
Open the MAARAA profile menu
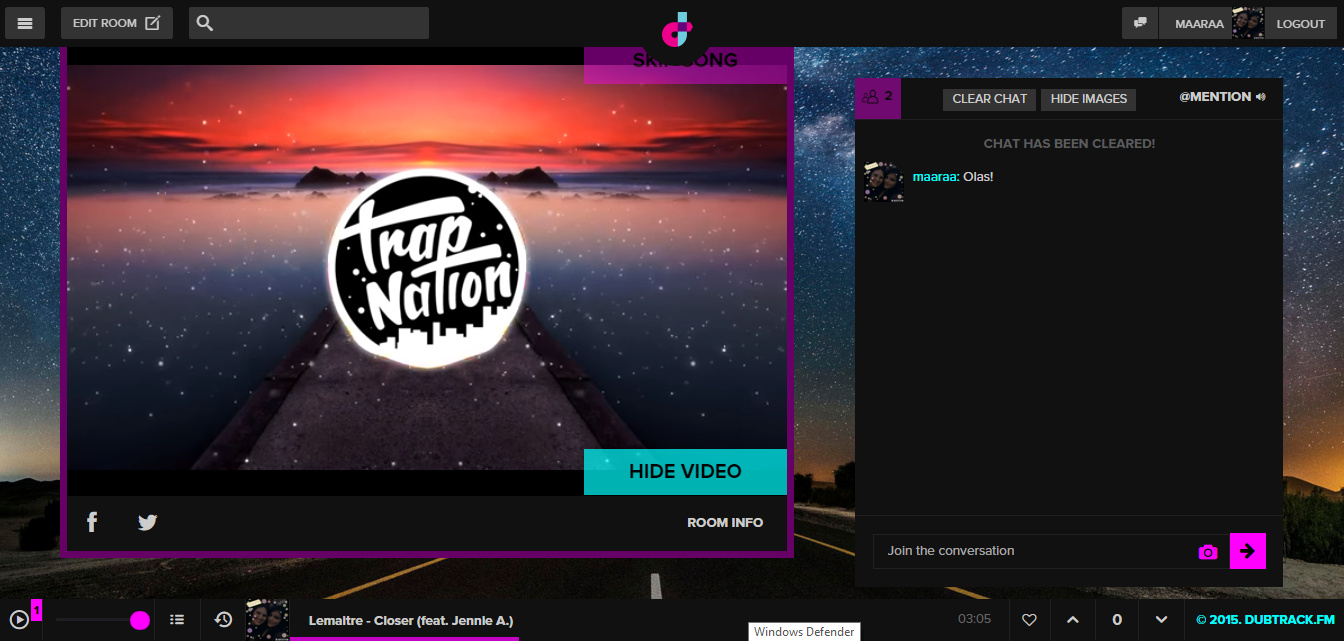(1199, 23)
